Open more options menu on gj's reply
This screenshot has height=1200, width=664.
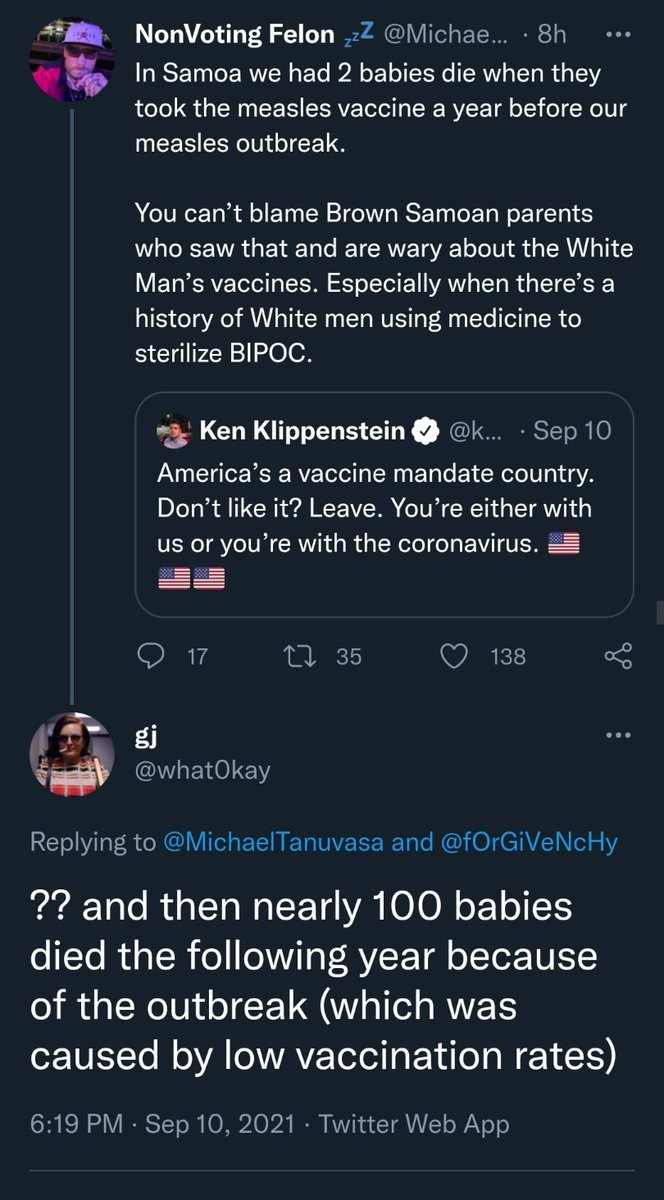621,737
